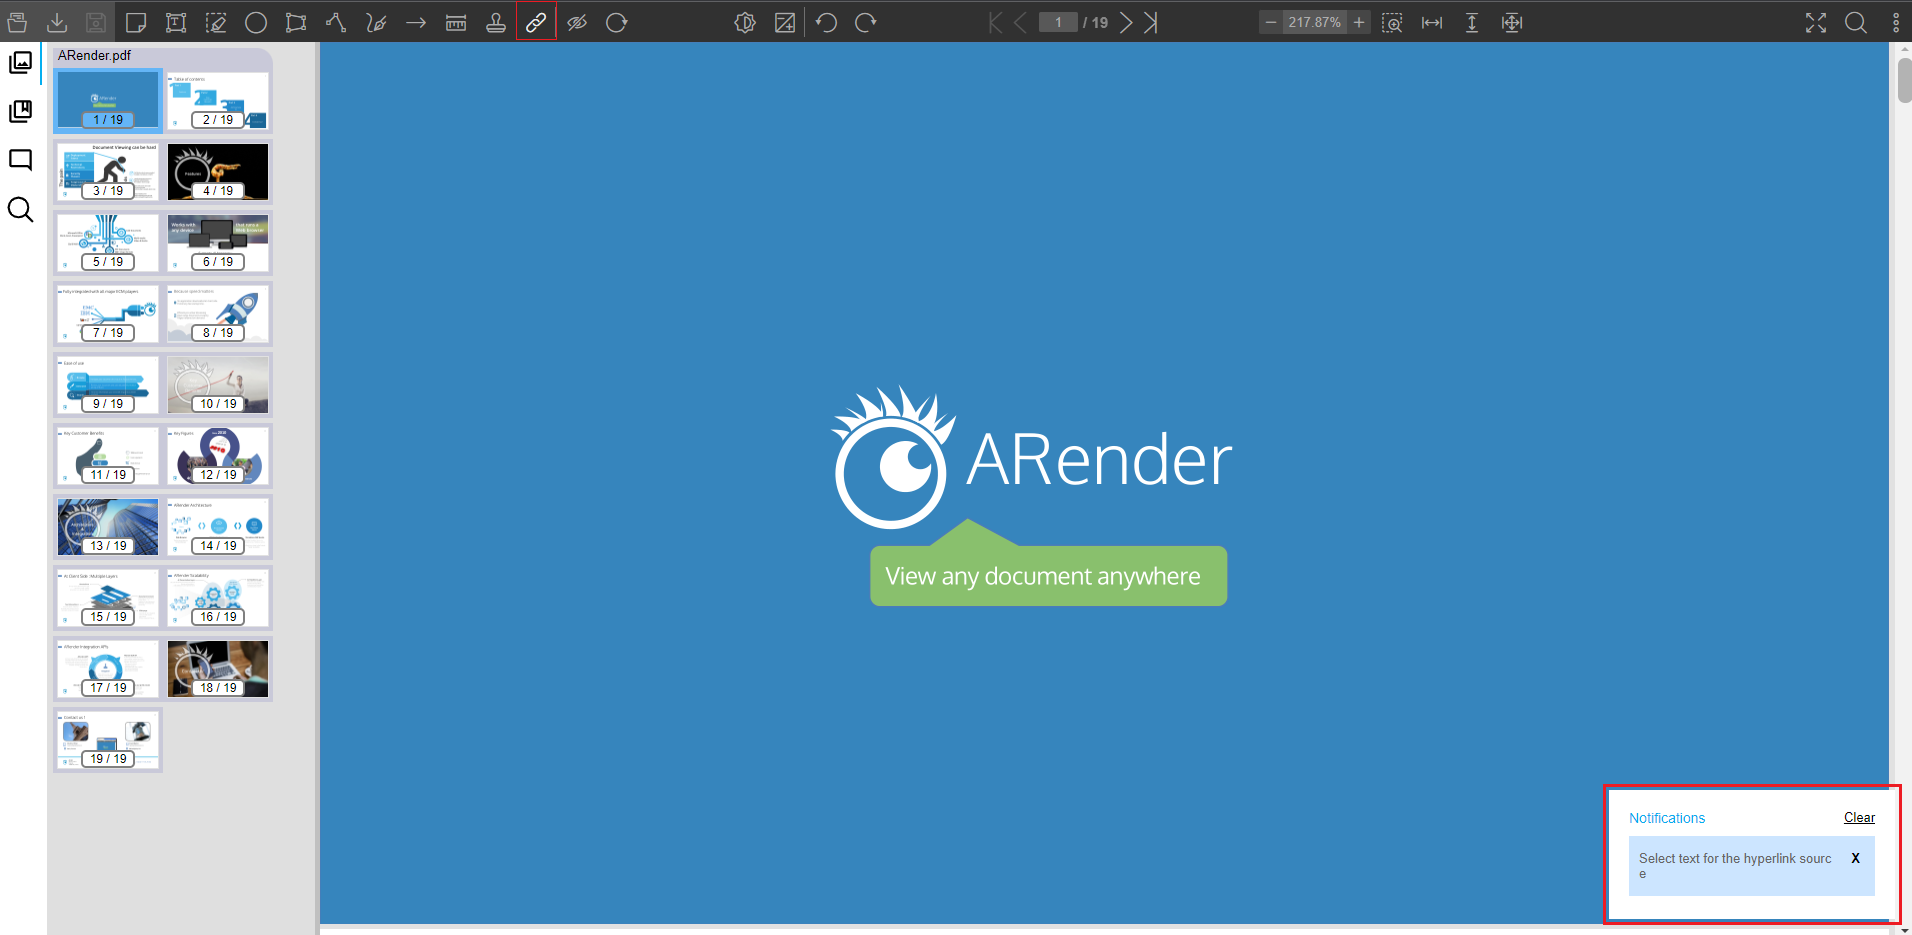The height and width of the screenshot is (935, 1912).
Task: Click the 217.87% zoom level field
Action: click(x=1315, y=22)
